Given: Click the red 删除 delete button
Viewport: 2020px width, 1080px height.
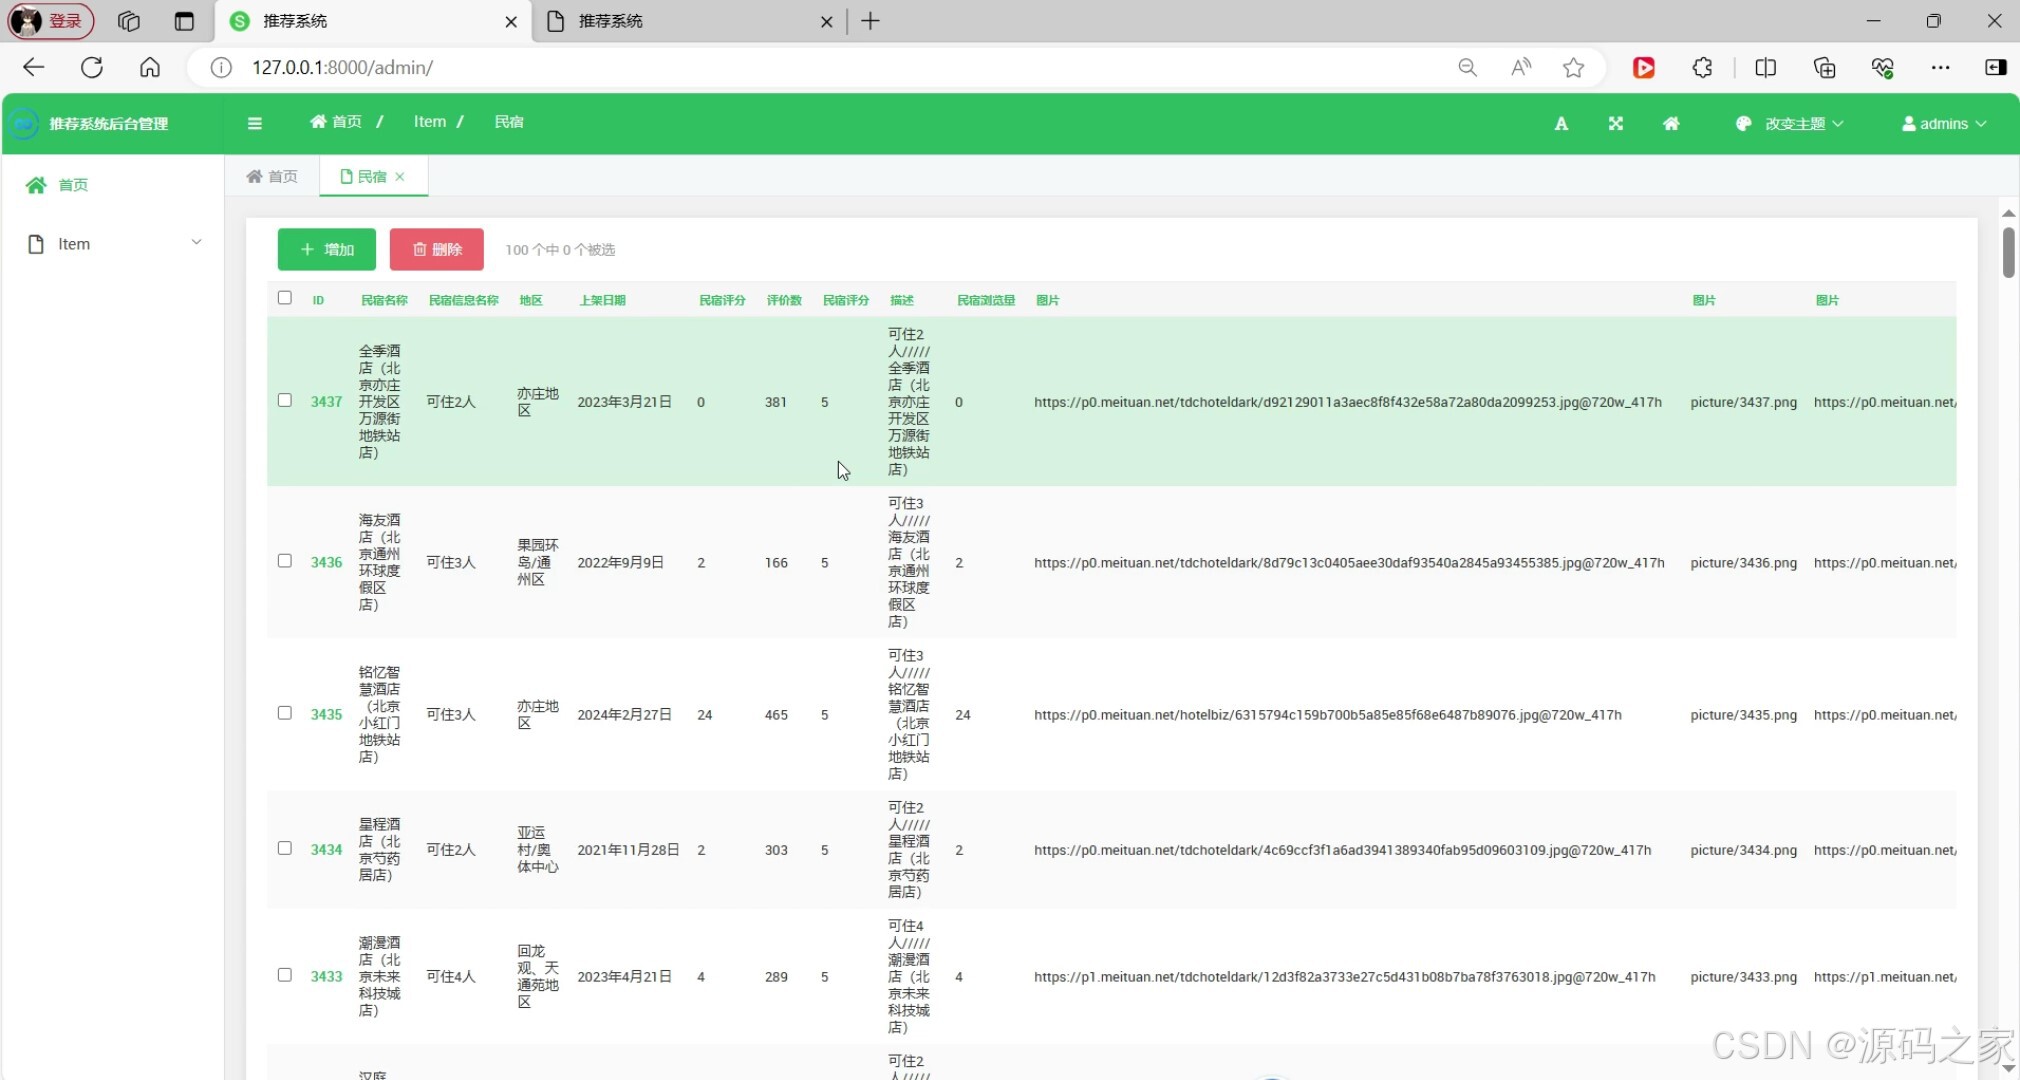Looking at the screenshot, I should coord(437,249).
